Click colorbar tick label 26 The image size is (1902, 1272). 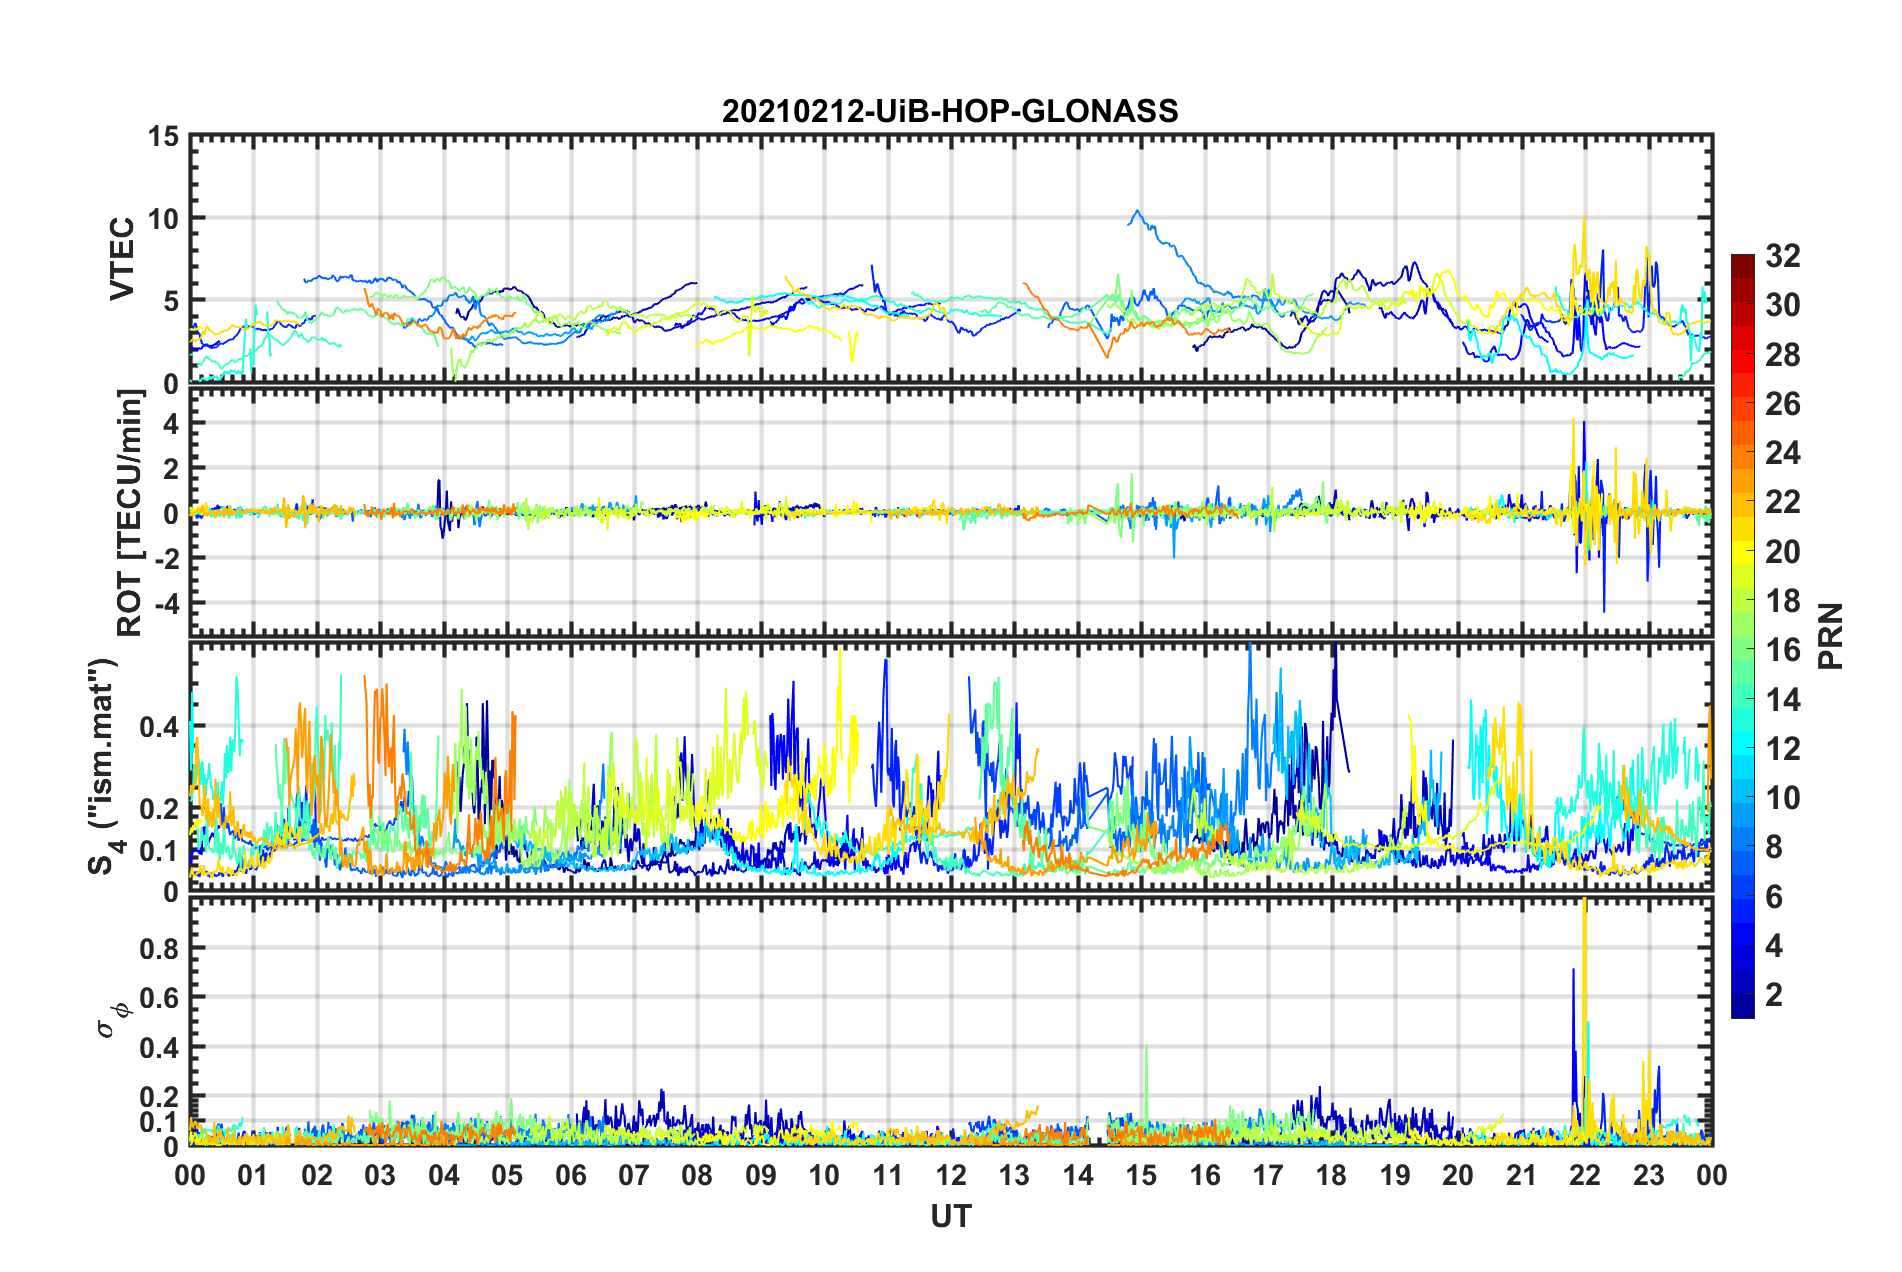1782,404
